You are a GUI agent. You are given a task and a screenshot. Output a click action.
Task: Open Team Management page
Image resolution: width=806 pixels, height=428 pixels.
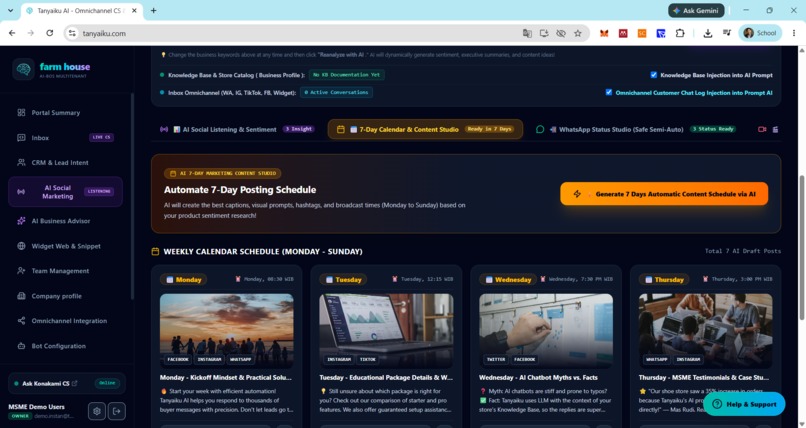coord(60,271)
